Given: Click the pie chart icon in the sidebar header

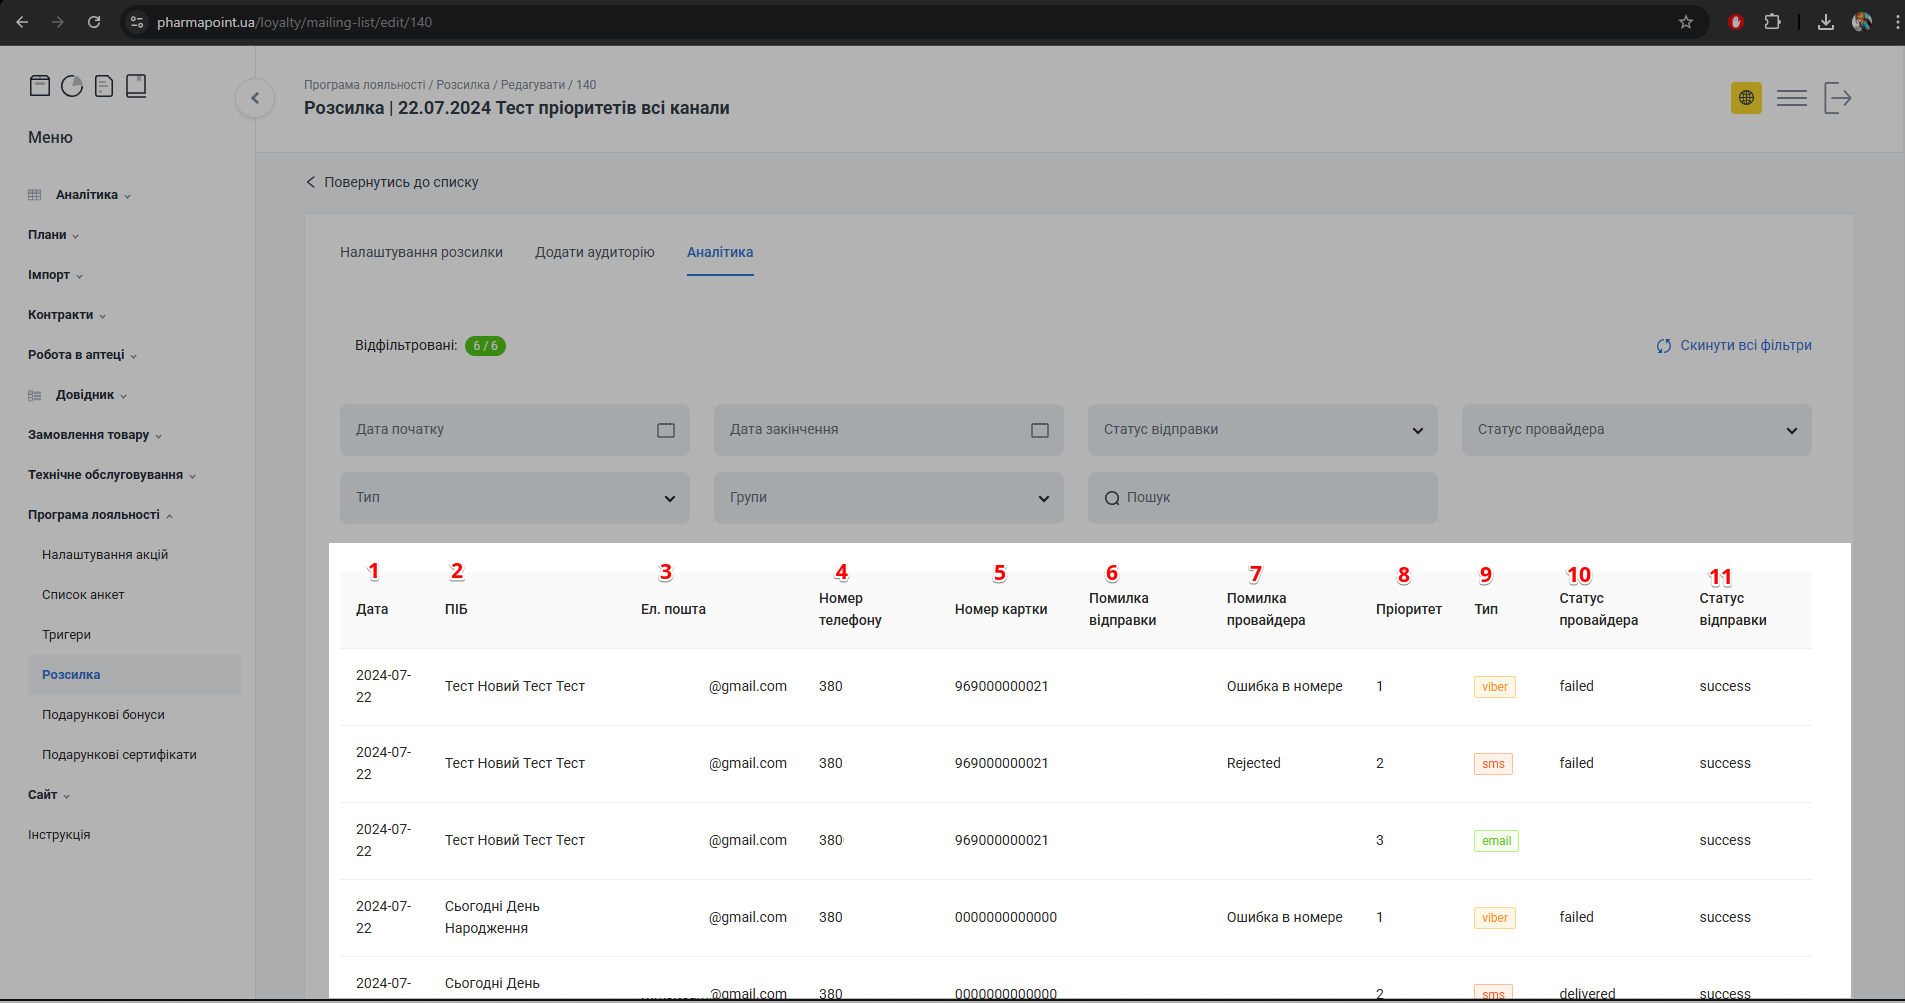Looking at the screenshot, I should pyautogui.click(x=72, y=86).
